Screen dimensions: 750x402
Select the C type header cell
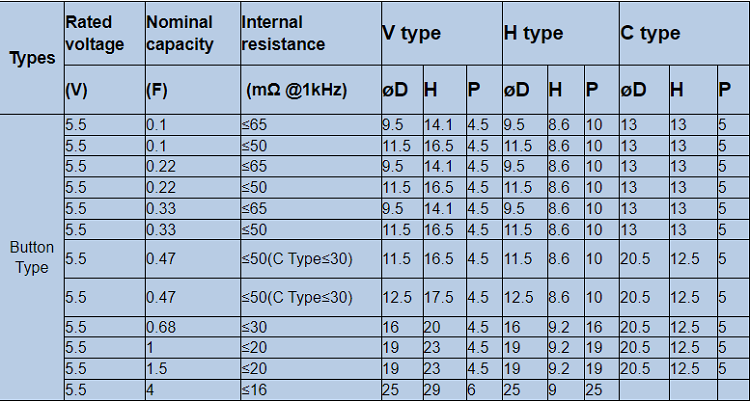684,34
